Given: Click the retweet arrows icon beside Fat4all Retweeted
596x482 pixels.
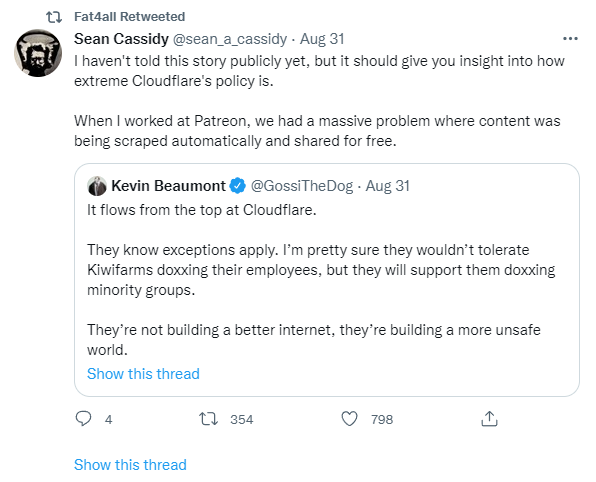Looking at the screenshot, I should click(54, 17).
